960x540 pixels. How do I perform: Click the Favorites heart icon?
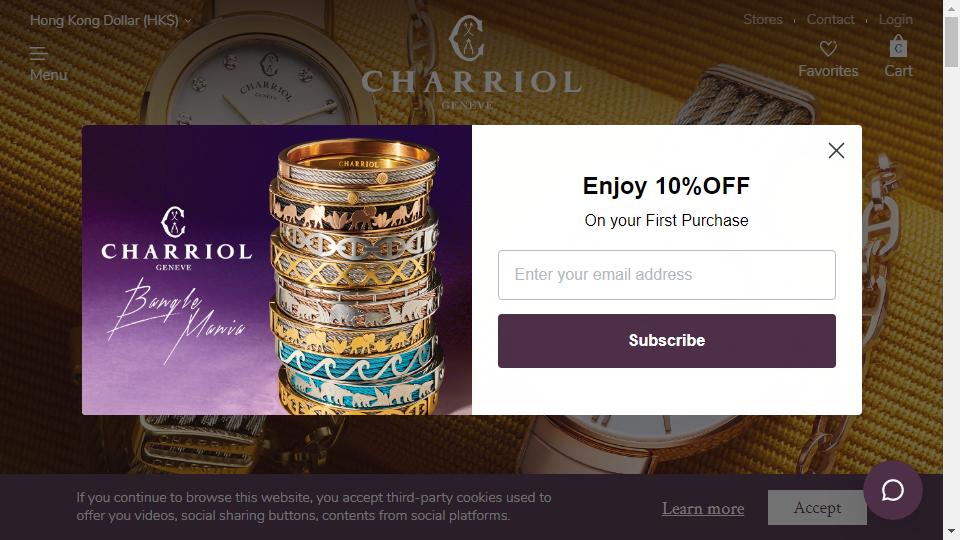click(828, 48)
